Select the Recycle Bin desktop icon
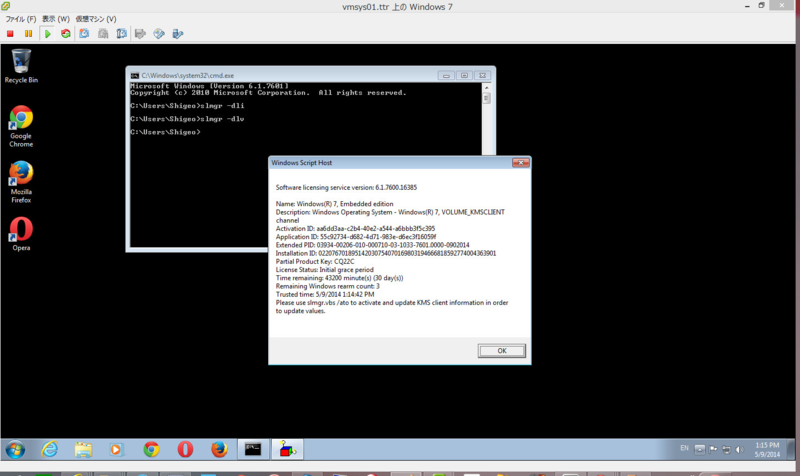800x476 pixels. (x=21, y=66)
